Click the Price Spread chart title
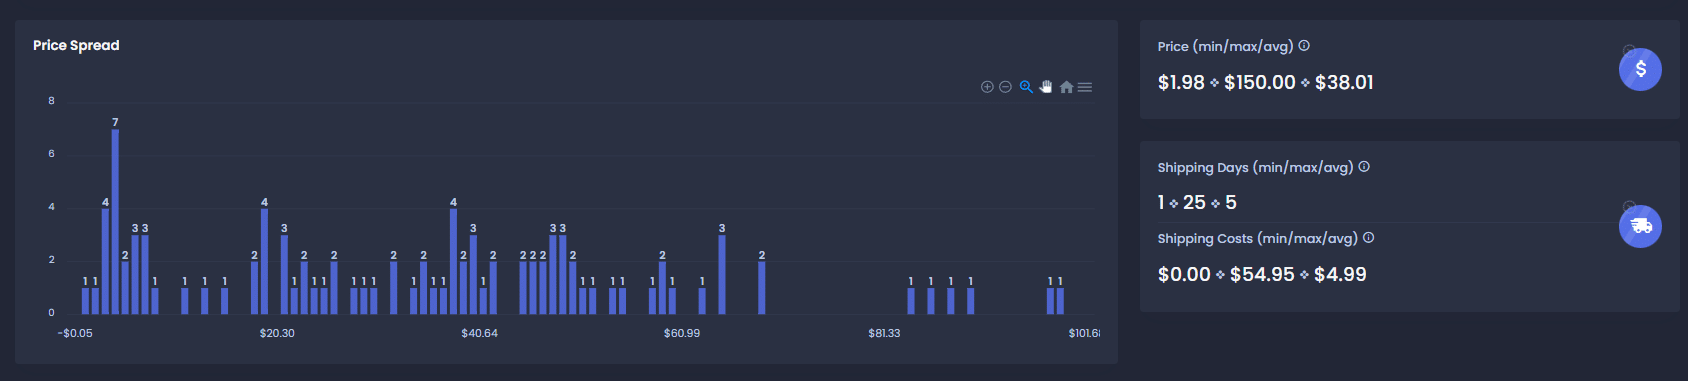Screen dimensions: 1688x381 click(x=76, y=45)
